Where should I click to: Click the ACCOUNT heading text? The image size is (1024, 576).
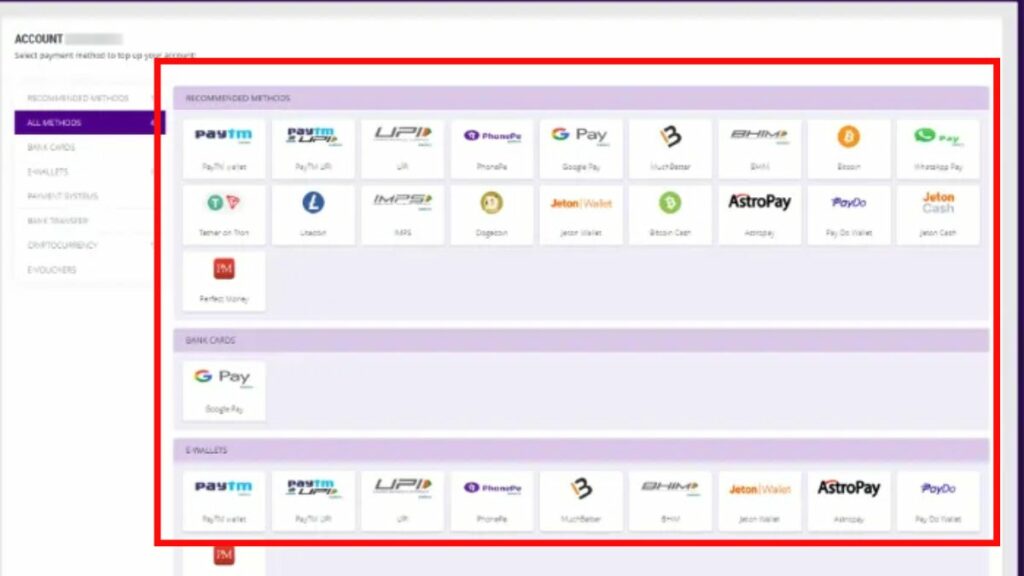point(39,39)
